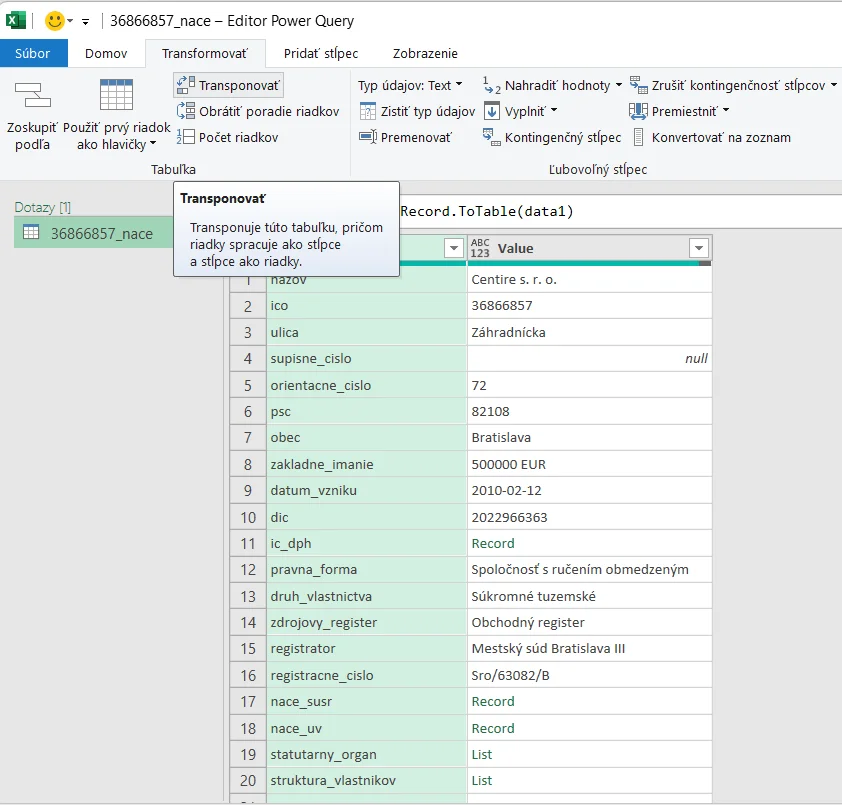Click the Zistiť typ údajov label
The height and width of the screenshot is (805, 842).
428,111
